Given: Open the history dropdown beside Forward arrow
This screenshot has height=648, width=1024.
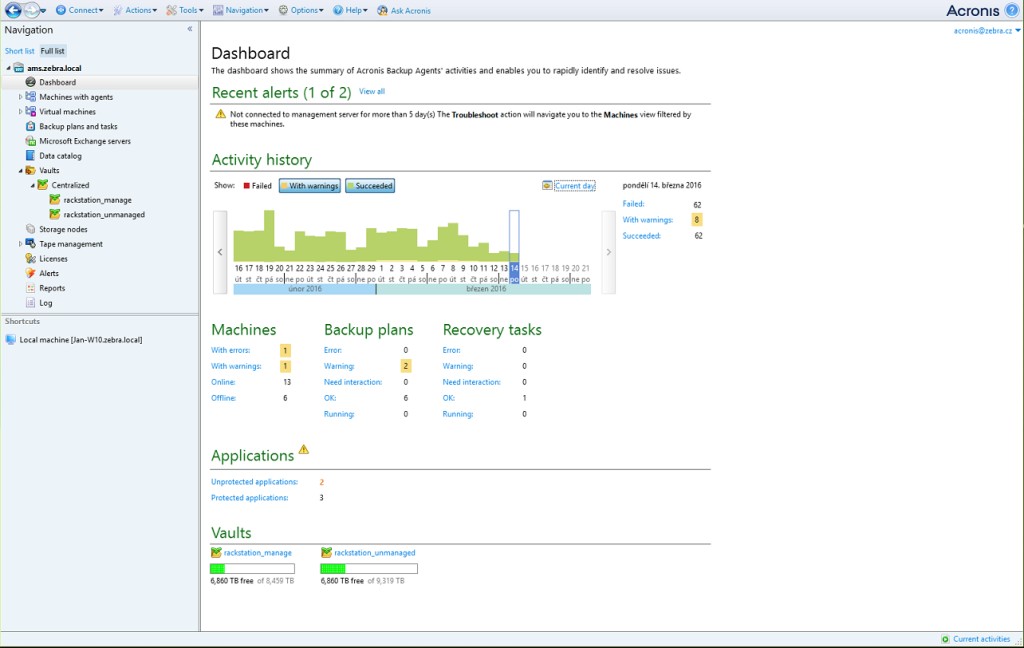Looking at the screenshot, I should [43, 10].
